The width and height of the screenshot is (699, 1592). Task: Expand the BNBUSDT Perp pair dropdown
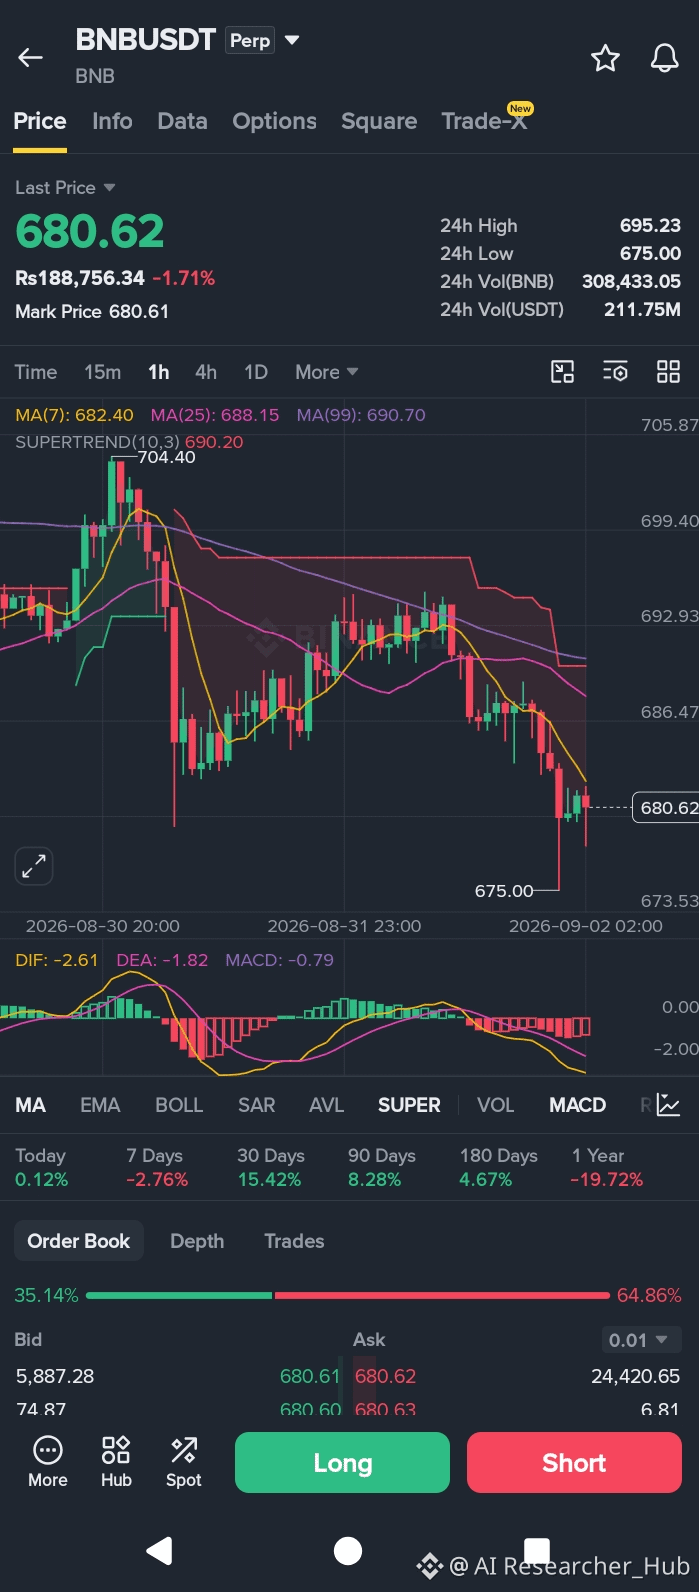(x=292, y=40)
